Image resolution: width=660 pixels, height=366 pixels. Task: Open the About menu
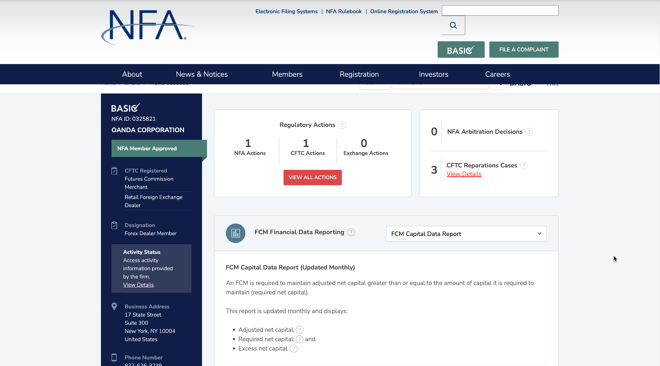pyautogui.click(x=132, y=74)
